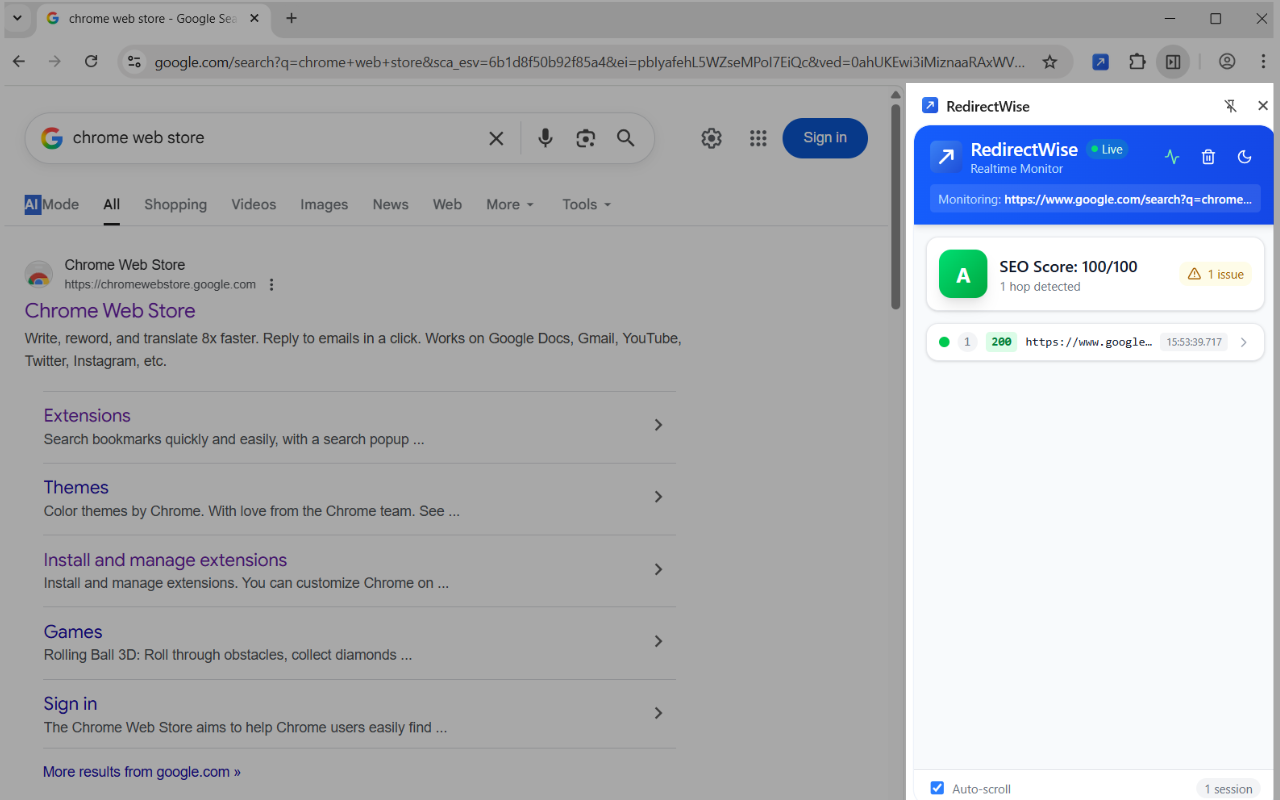1280x800 pixels.
Task: Open Install and manage extensions sitelink
Action: (165, 560)
